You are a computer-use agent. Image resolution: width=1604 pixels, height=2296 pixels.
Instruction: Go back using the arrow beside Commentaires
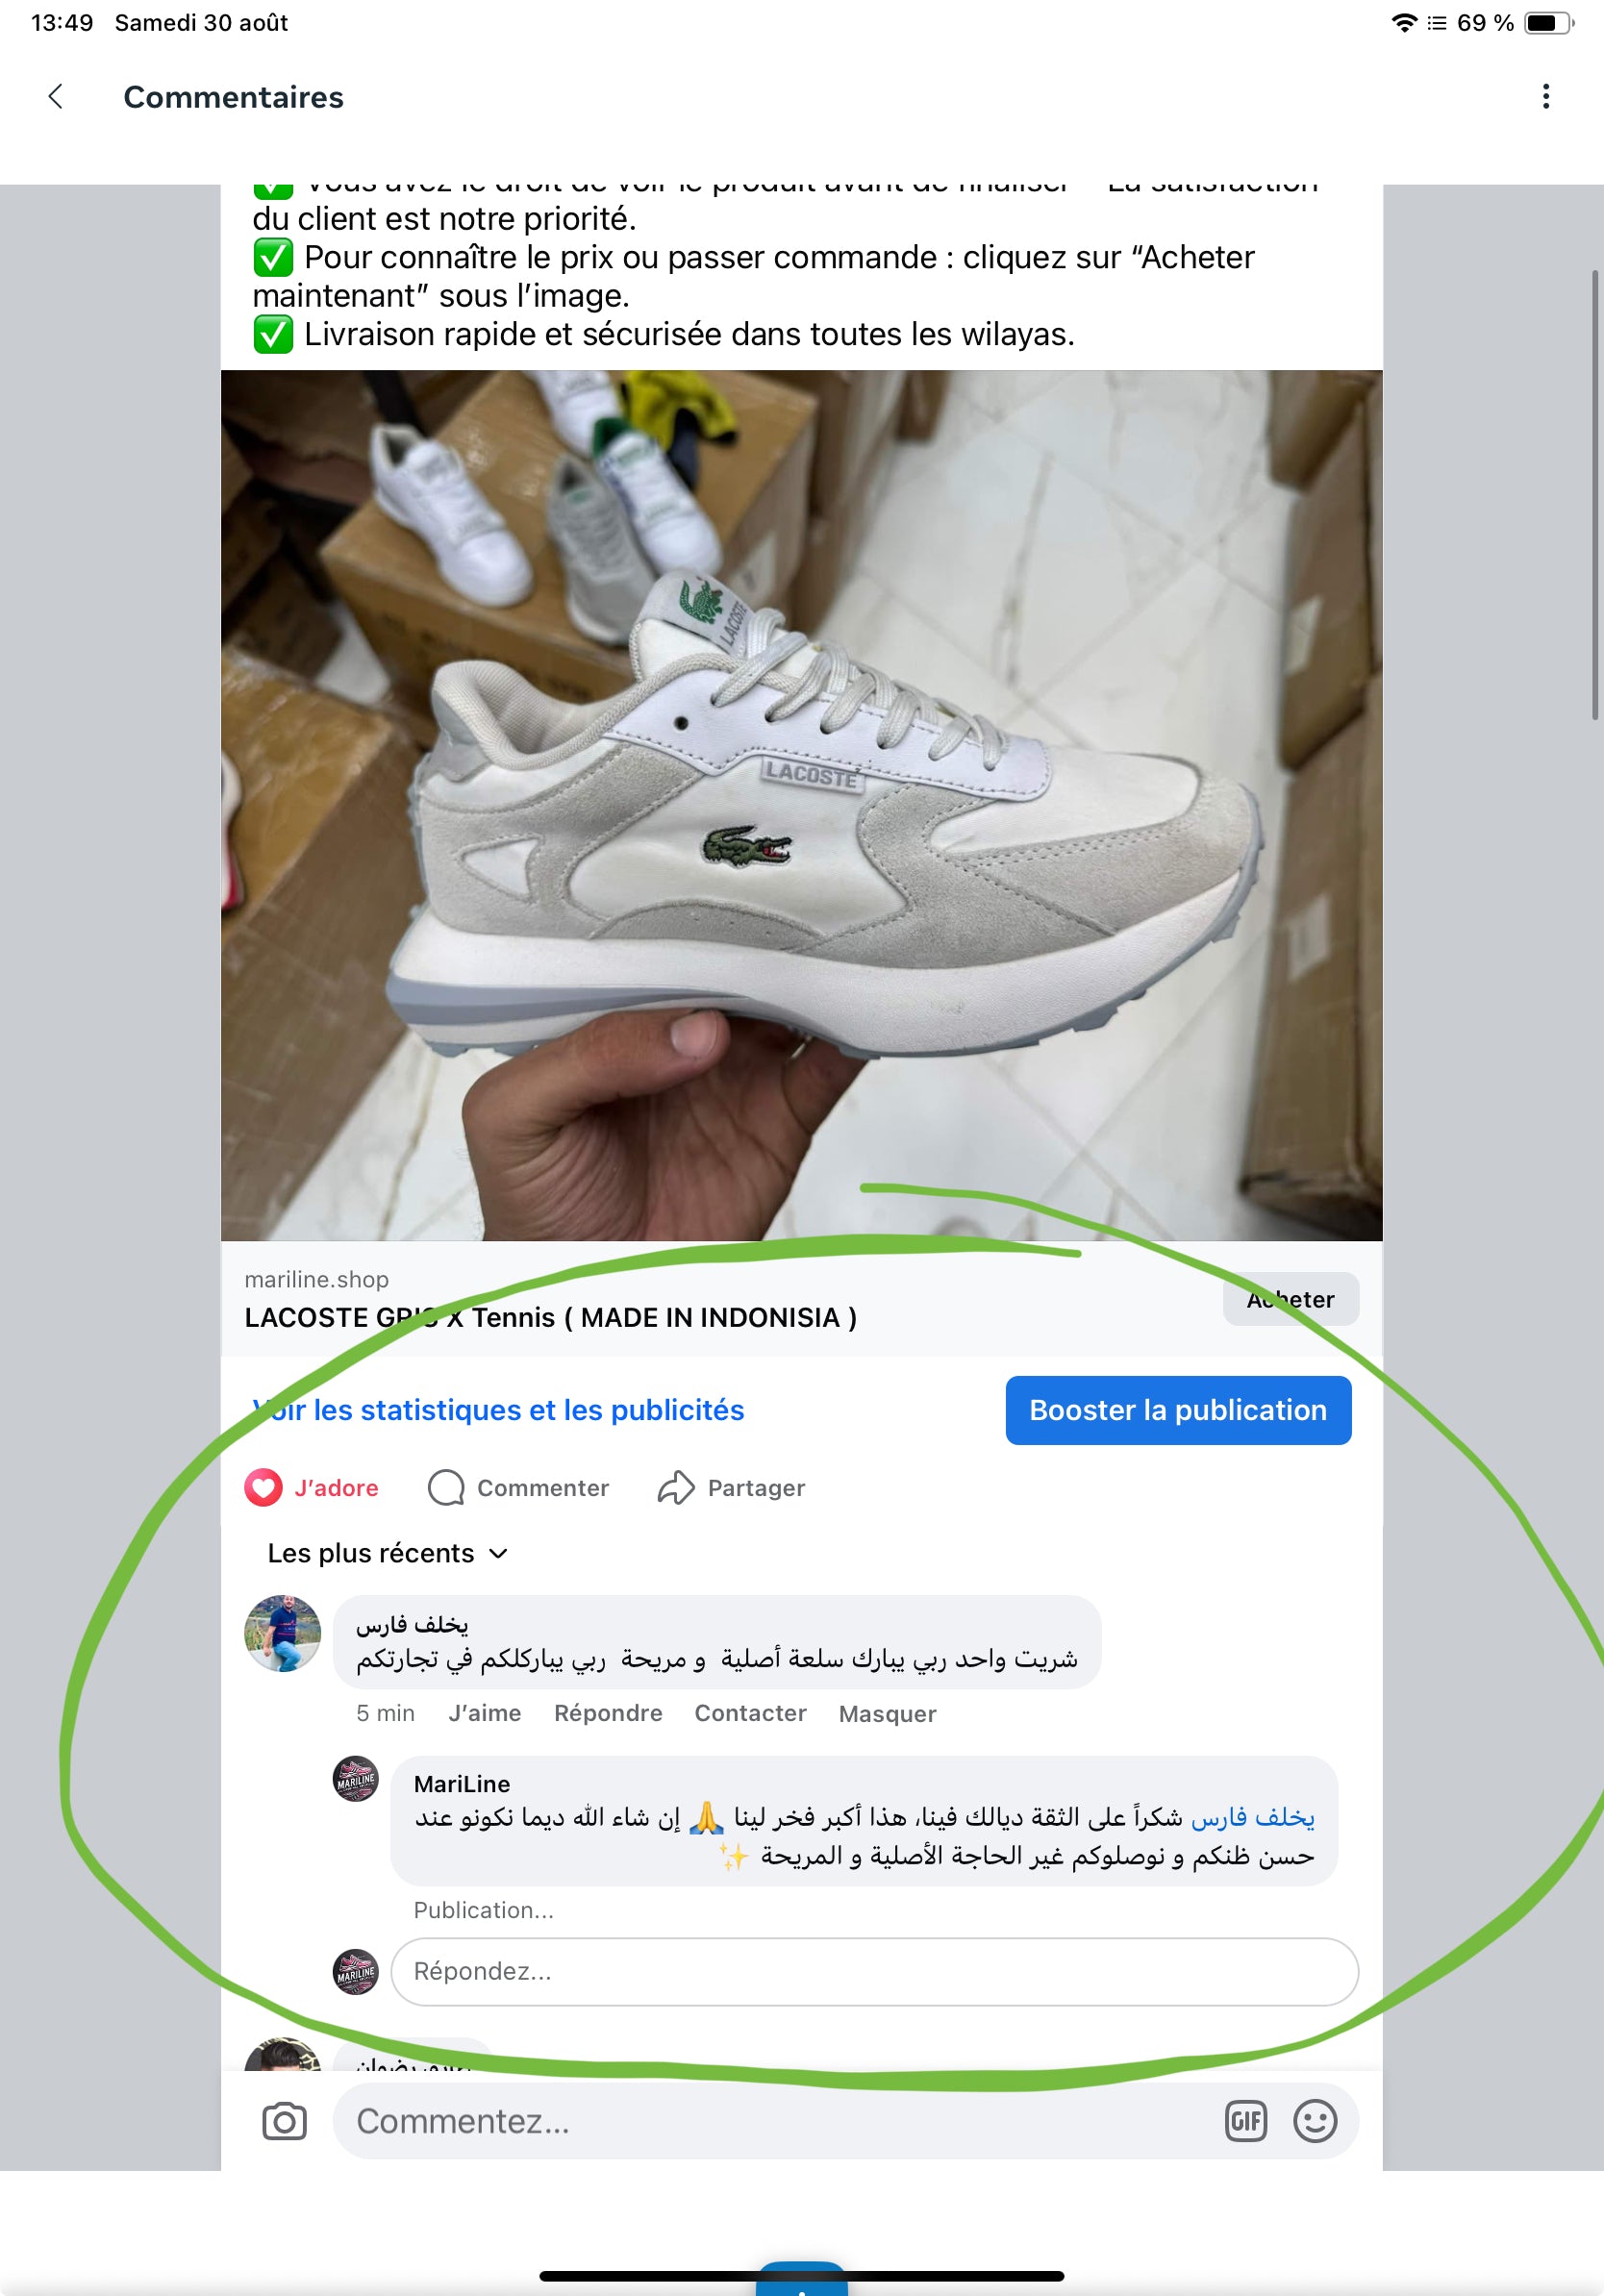pos(56,97)
